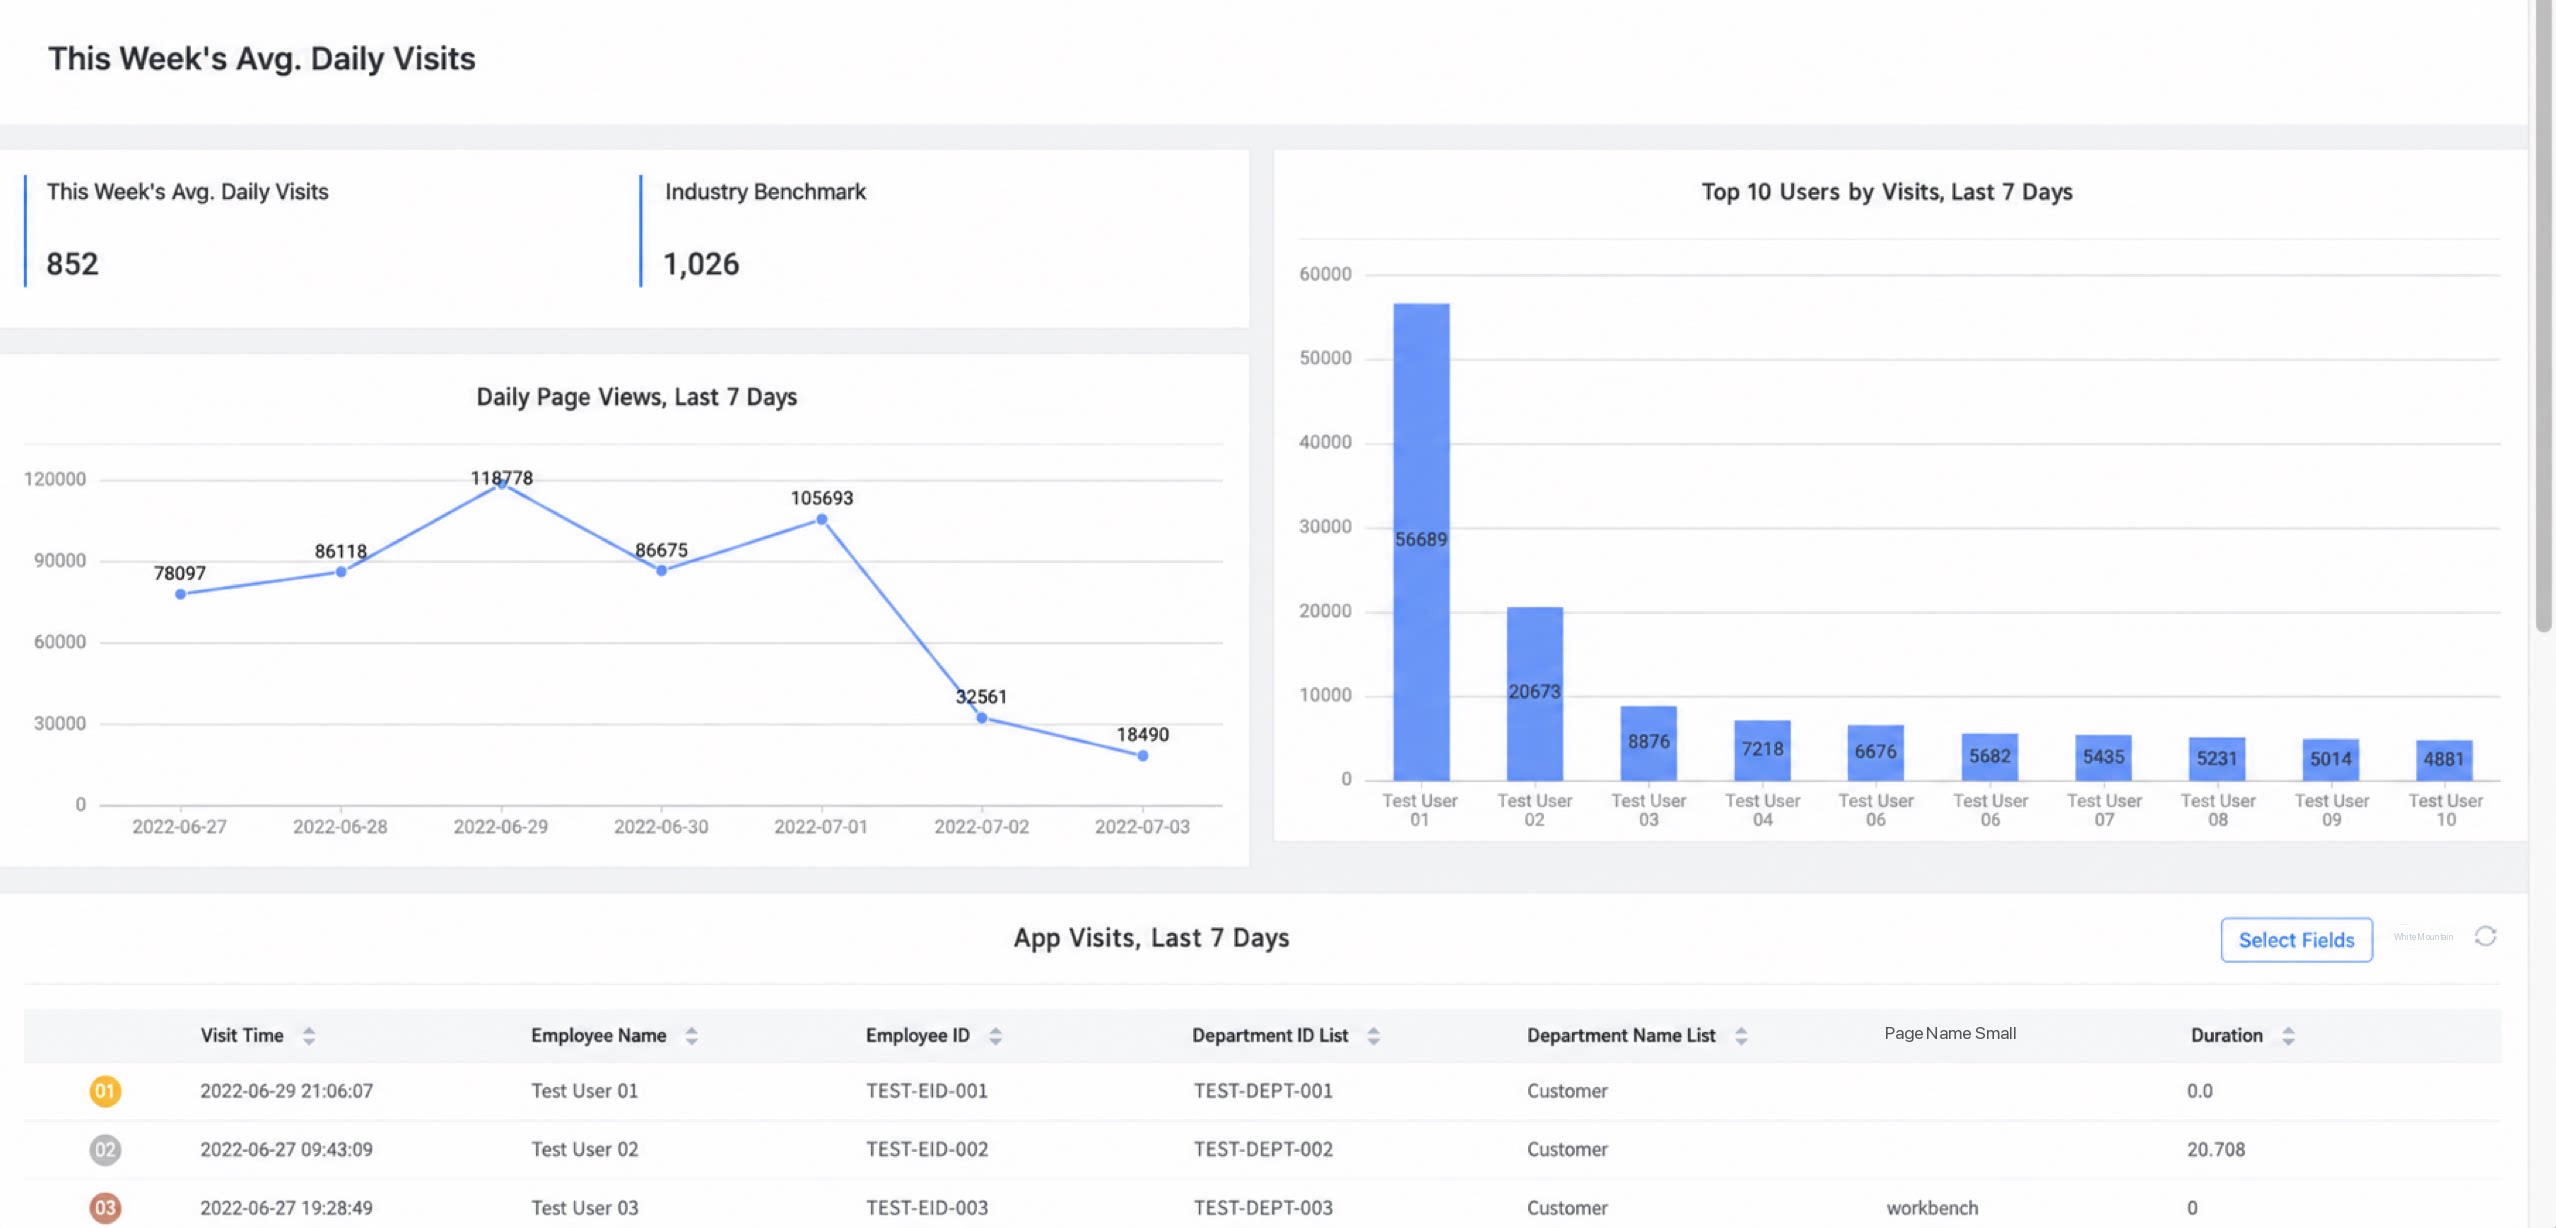Image resolution: width=2556 pixels, height=1228 pixels.
Task: Click the refresh icon beside Select Fields
Action: 2485,936
